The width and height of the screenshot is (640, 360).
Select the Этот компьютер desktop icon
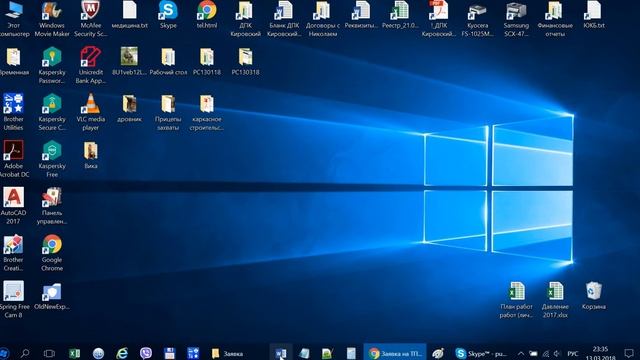pyautogui.click(x=14, y=20)
